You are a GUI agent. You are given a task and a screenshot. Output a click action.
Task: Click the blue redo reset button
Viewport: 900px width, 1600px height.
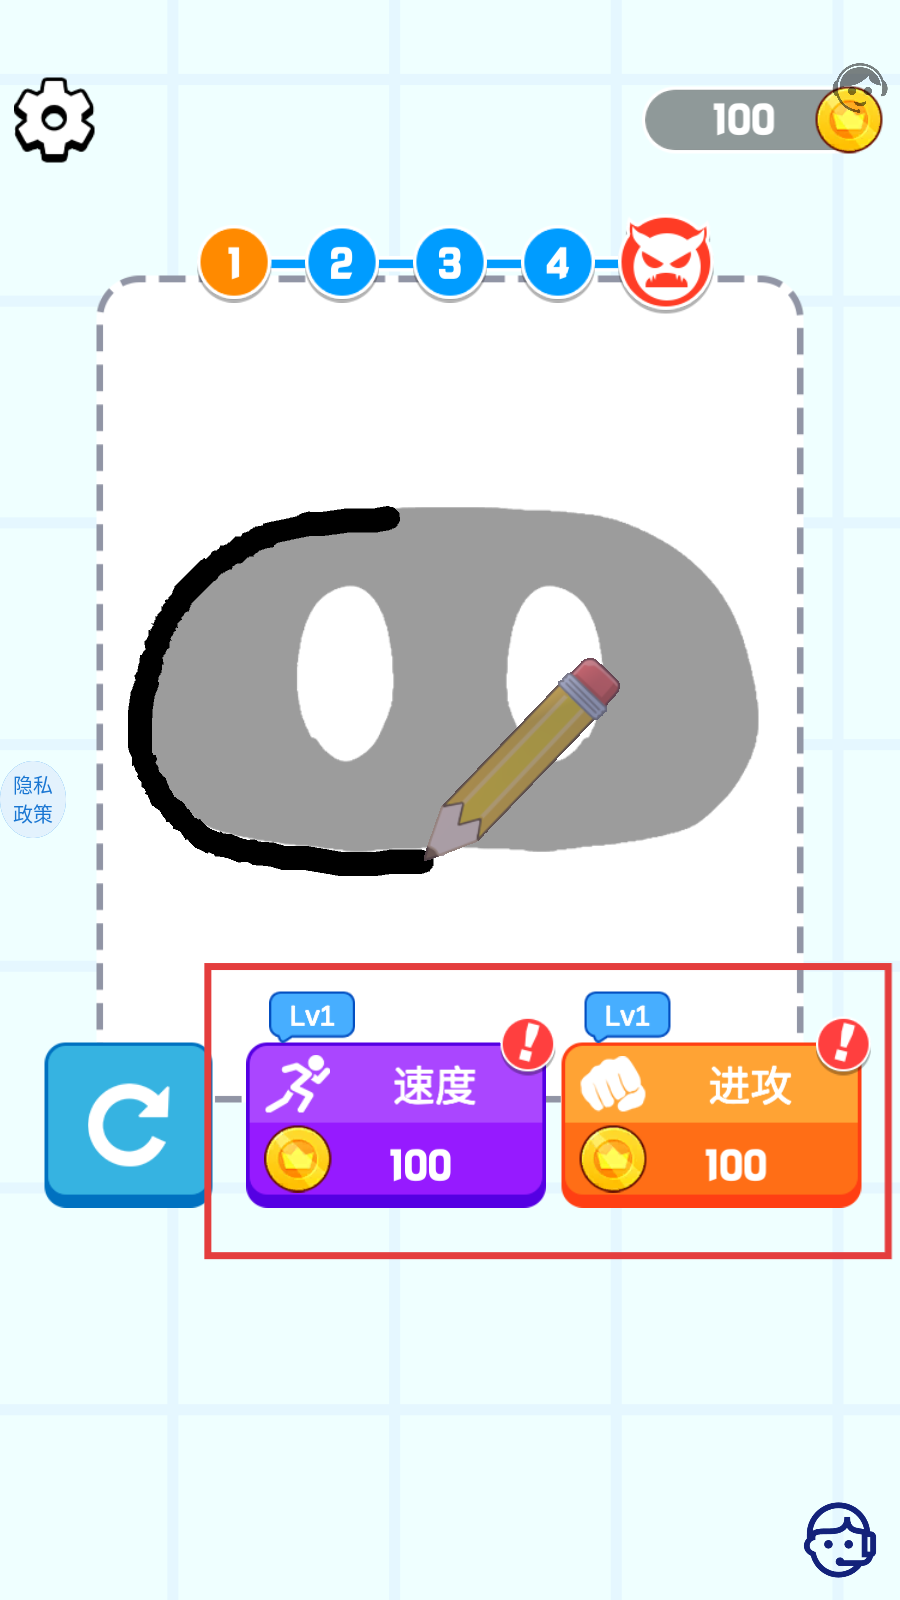tap(127, 1126)
